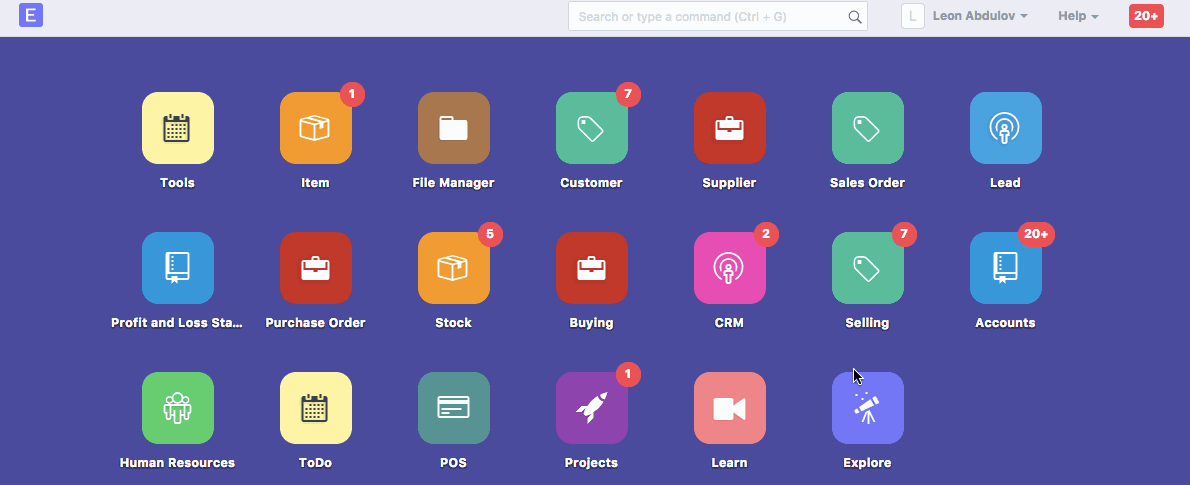Viewport: 1190px width, 485px height.
Task: Open the Explore telescope icon
Action: coord(867,408)
